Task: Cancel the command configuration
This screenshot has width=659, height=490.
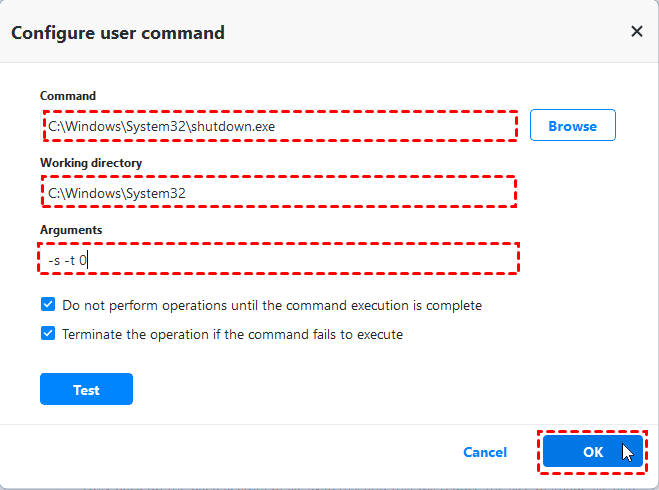Action: pos(485,452)
